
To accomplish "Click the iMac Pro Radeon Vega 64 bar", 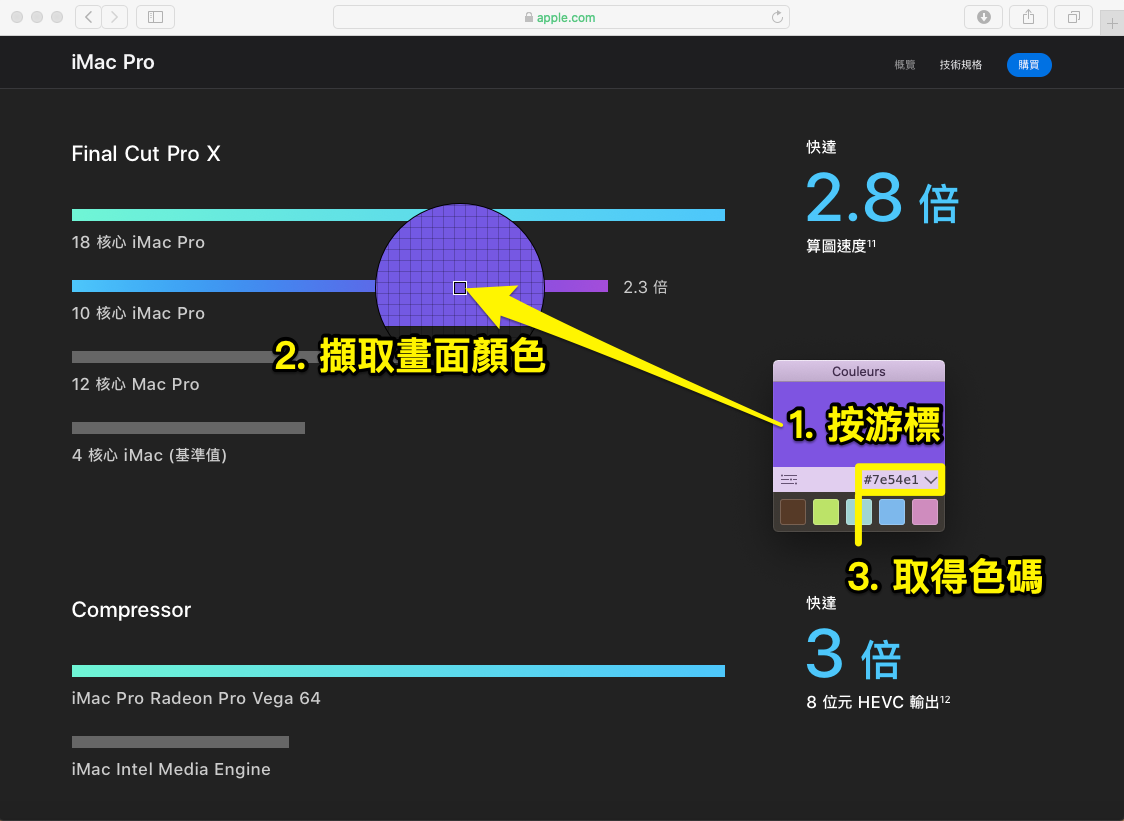I will coord(399,671).
